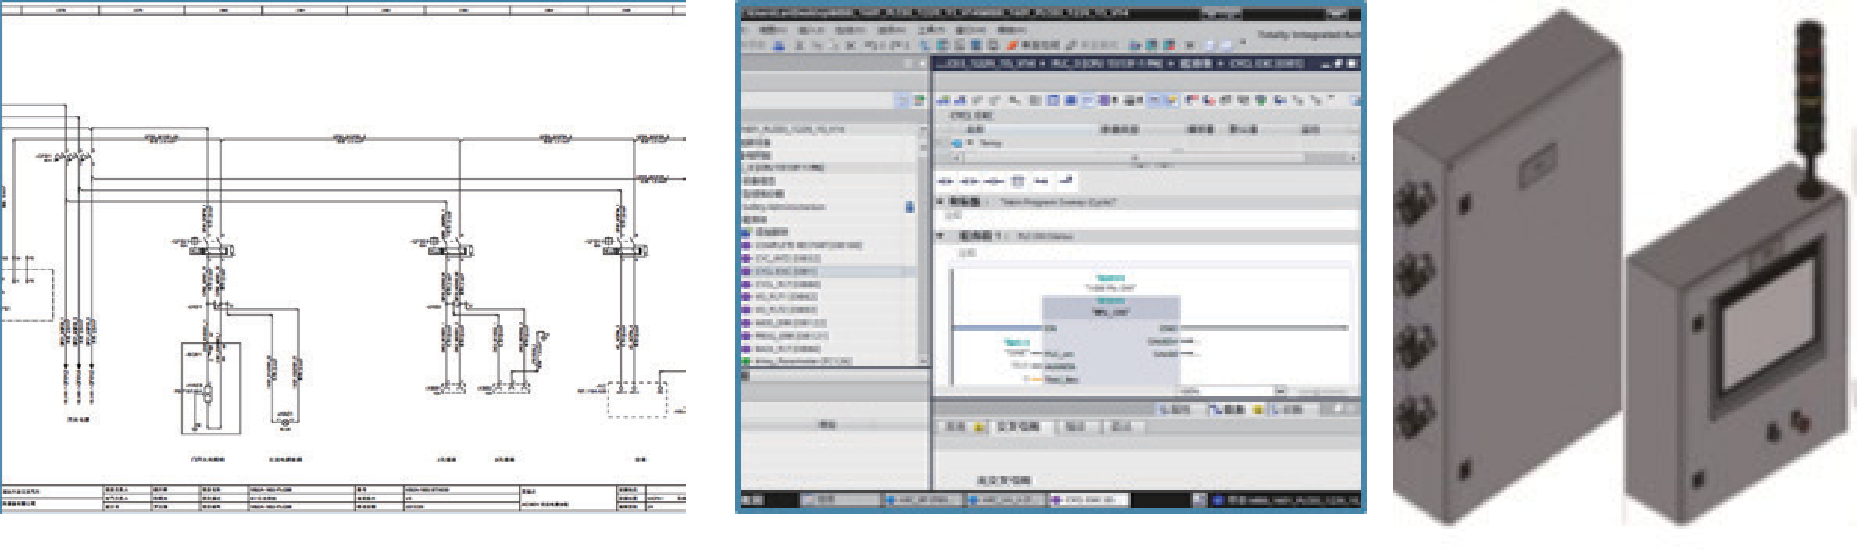Image resolution: width=1857 pixels, height=551 pixels.
Task: Click the lock icon beside Safety Administration
Action: 909,207
